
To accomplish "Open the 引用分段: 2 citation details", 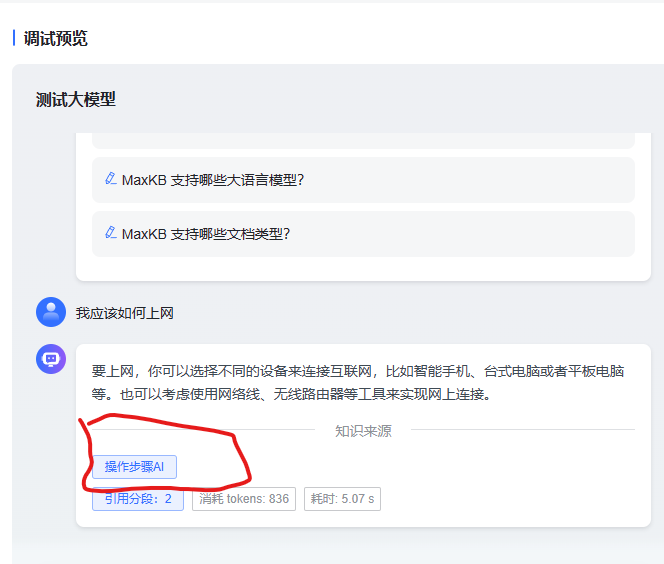I will click(138, 499).
